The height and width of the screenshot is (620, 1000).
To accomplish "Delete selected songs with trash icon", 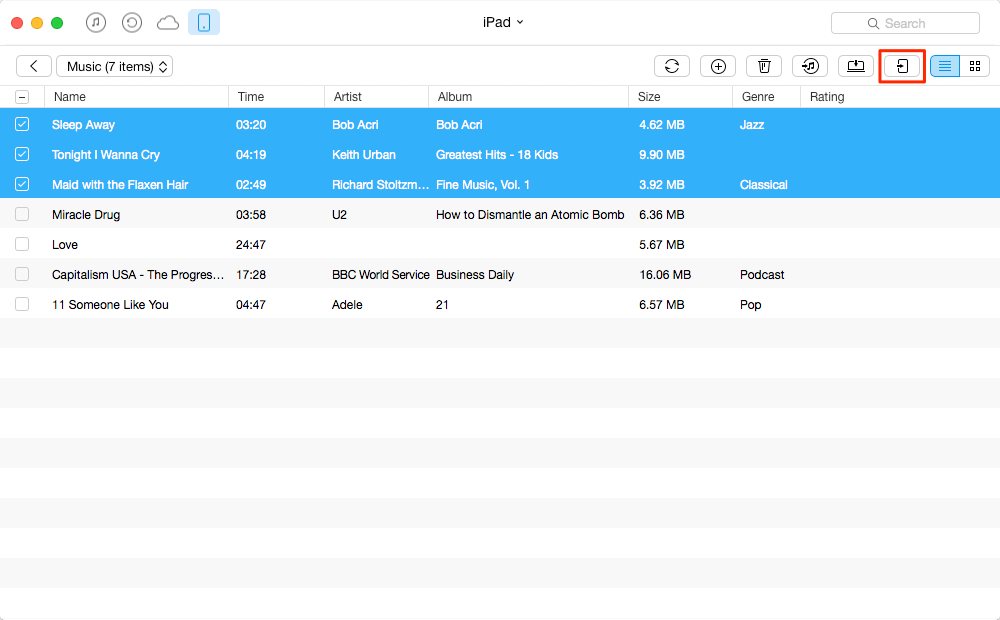I will (x=764, y=66).
